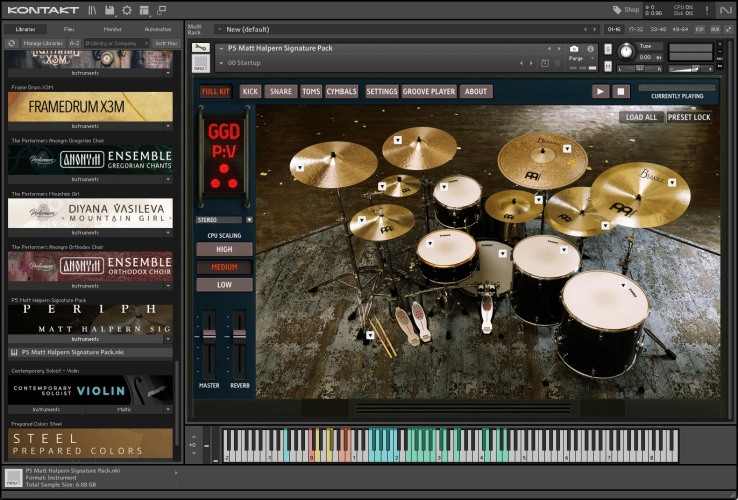Screen dimensions: 738x500
Task: Set CPU scaling to LOW
Action: [x=224, y=285]
